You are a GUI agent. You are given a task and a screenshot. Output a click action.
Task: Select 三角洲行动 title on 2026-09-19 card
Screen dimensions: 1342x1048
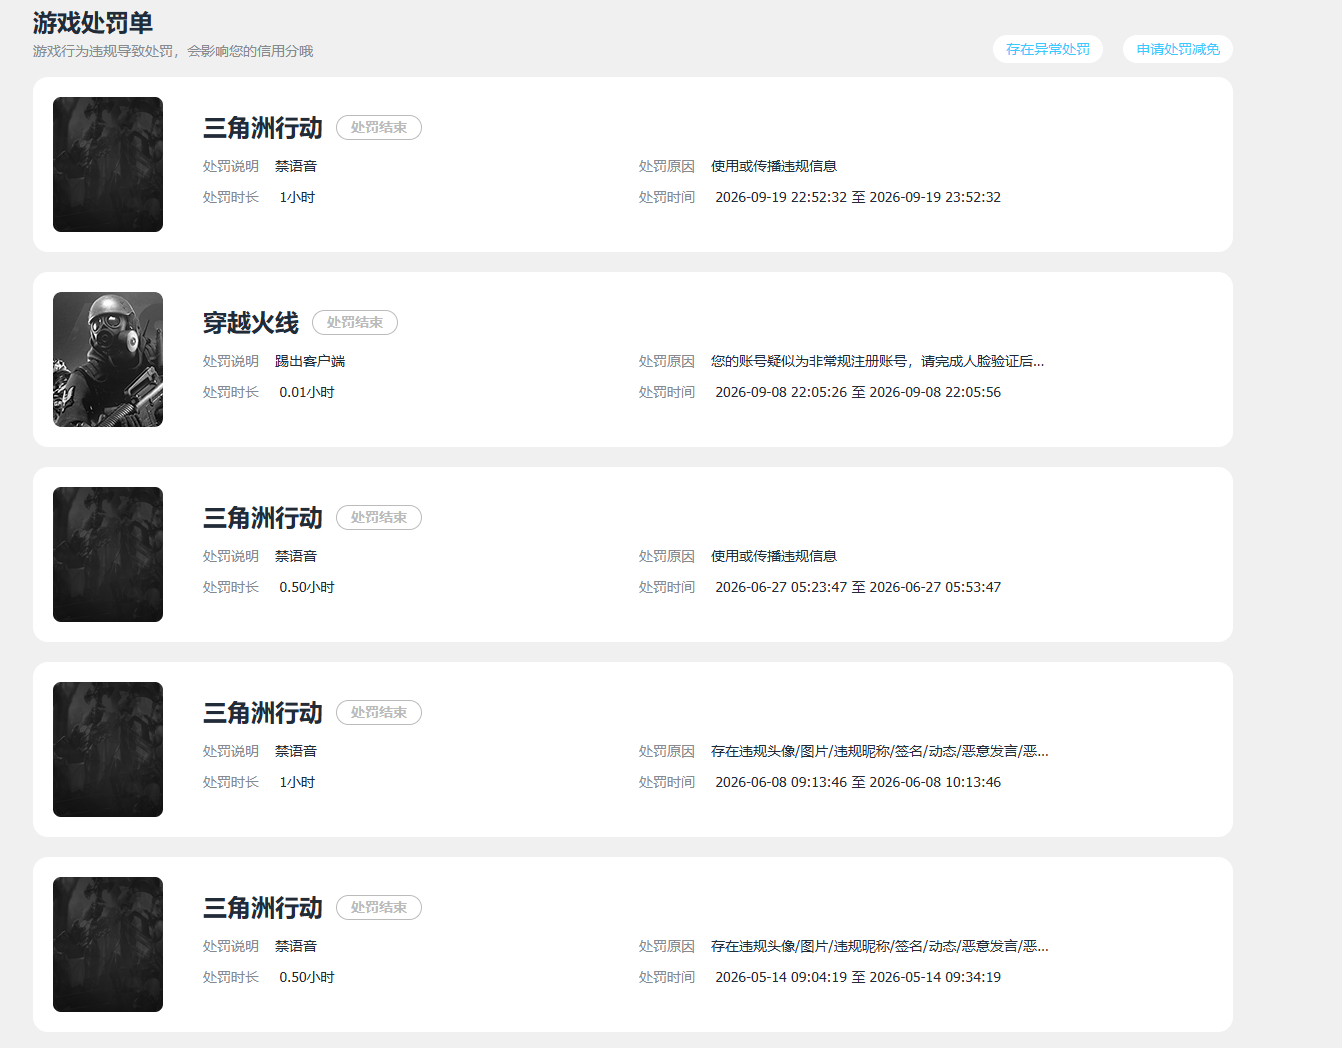[263, 128]
